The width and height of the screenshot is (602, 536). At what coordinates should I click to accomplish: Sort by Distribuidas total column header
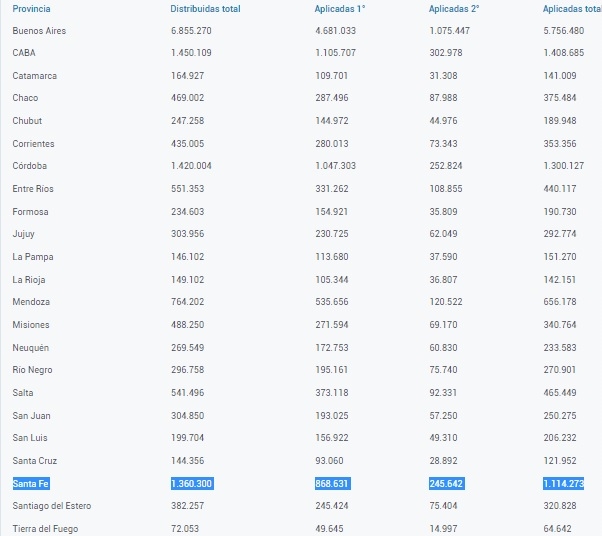coord(205,9)
